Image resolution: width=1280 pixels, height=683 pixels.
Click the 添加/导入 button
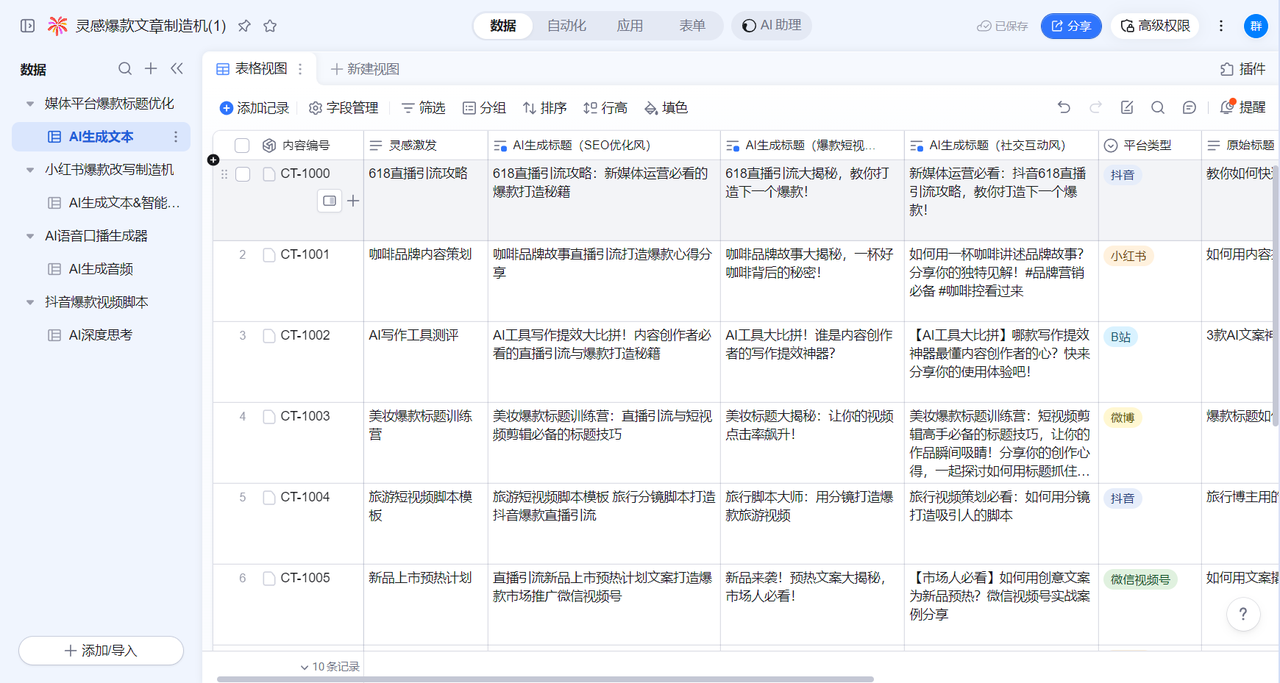coord(101,650)
